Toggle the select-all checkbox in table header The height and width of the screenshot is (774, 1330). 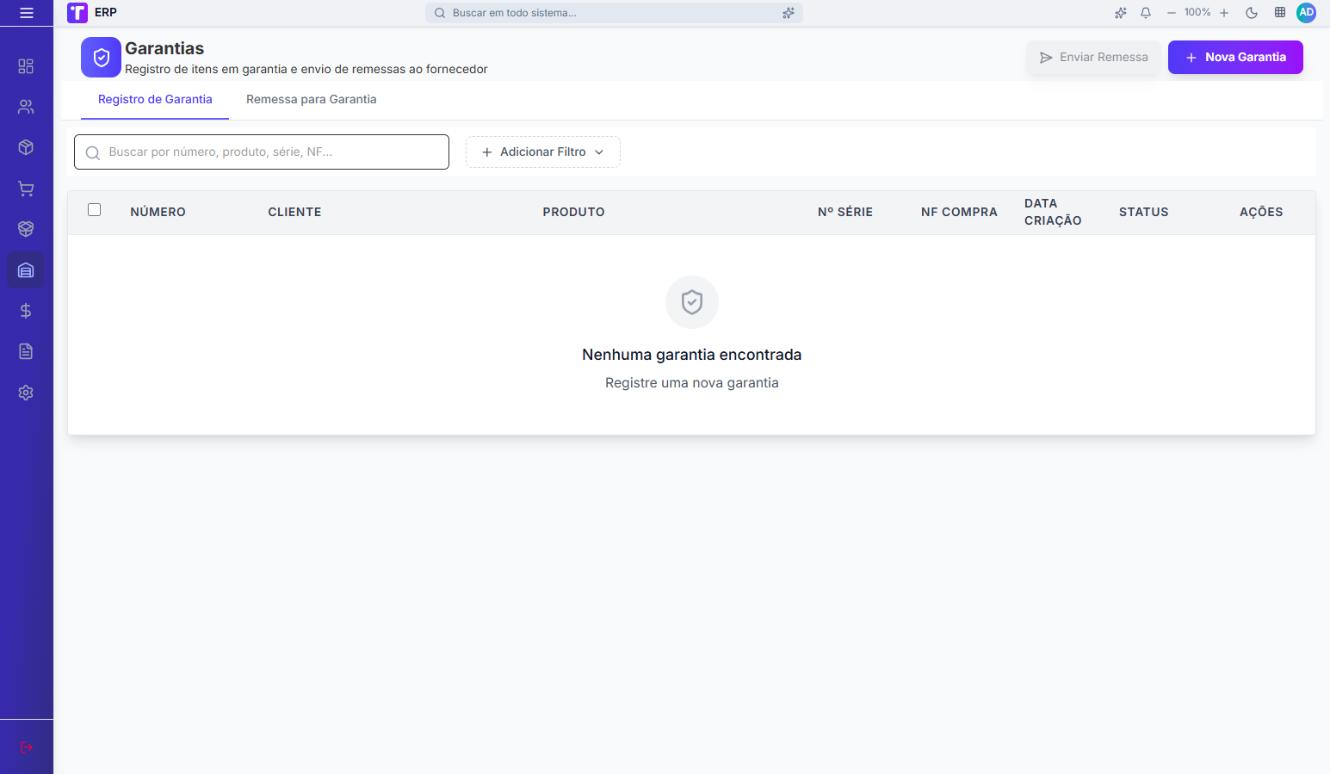tap(94, 210)
